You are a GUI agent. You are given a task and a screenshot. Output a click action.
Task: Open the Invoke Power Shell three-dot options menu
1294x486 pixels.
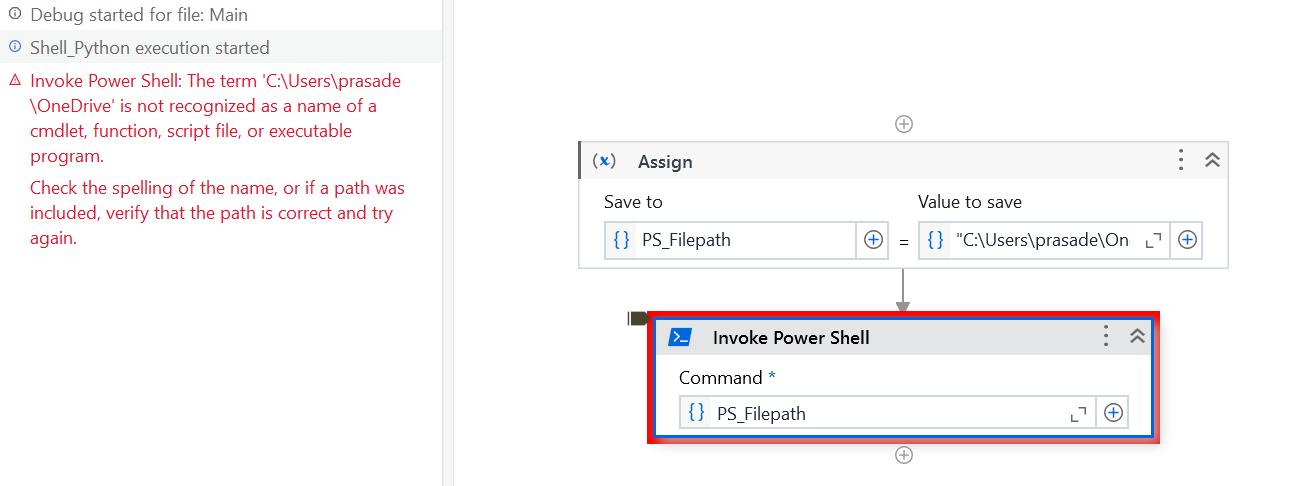tap(1105, 336)
